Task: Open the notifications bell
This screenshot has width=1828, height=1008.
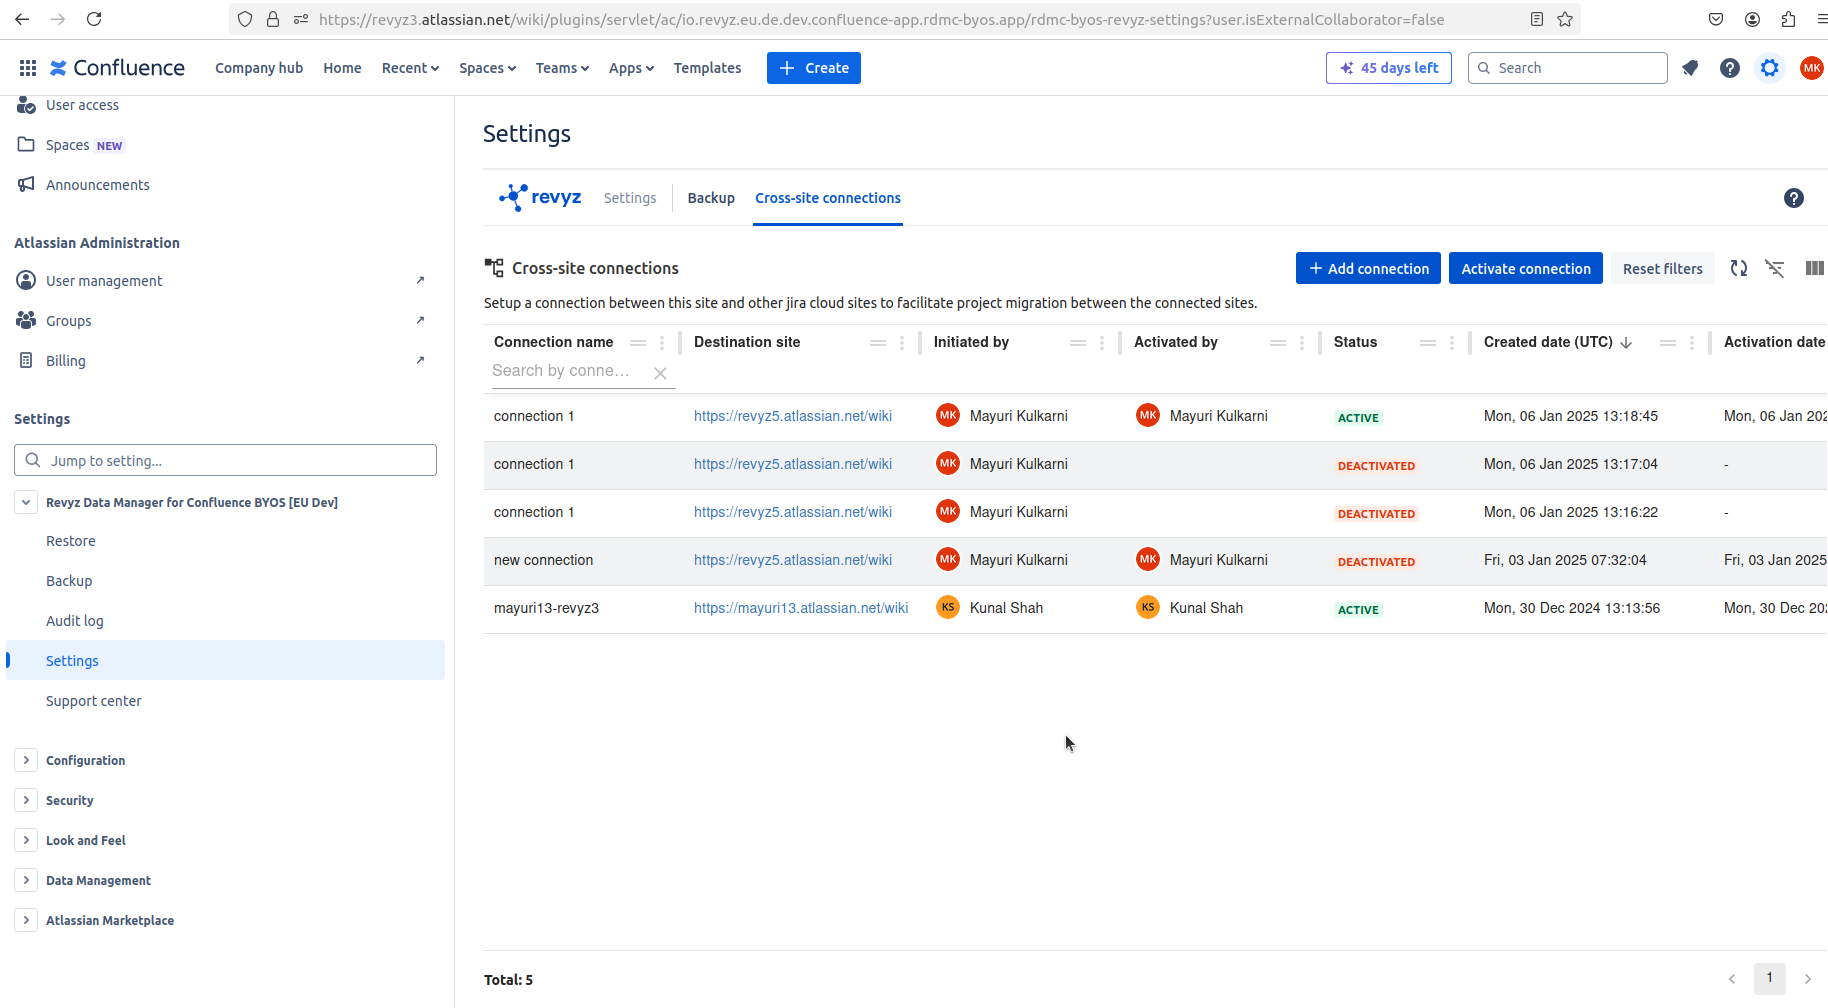Action: tap(1690, 68)
